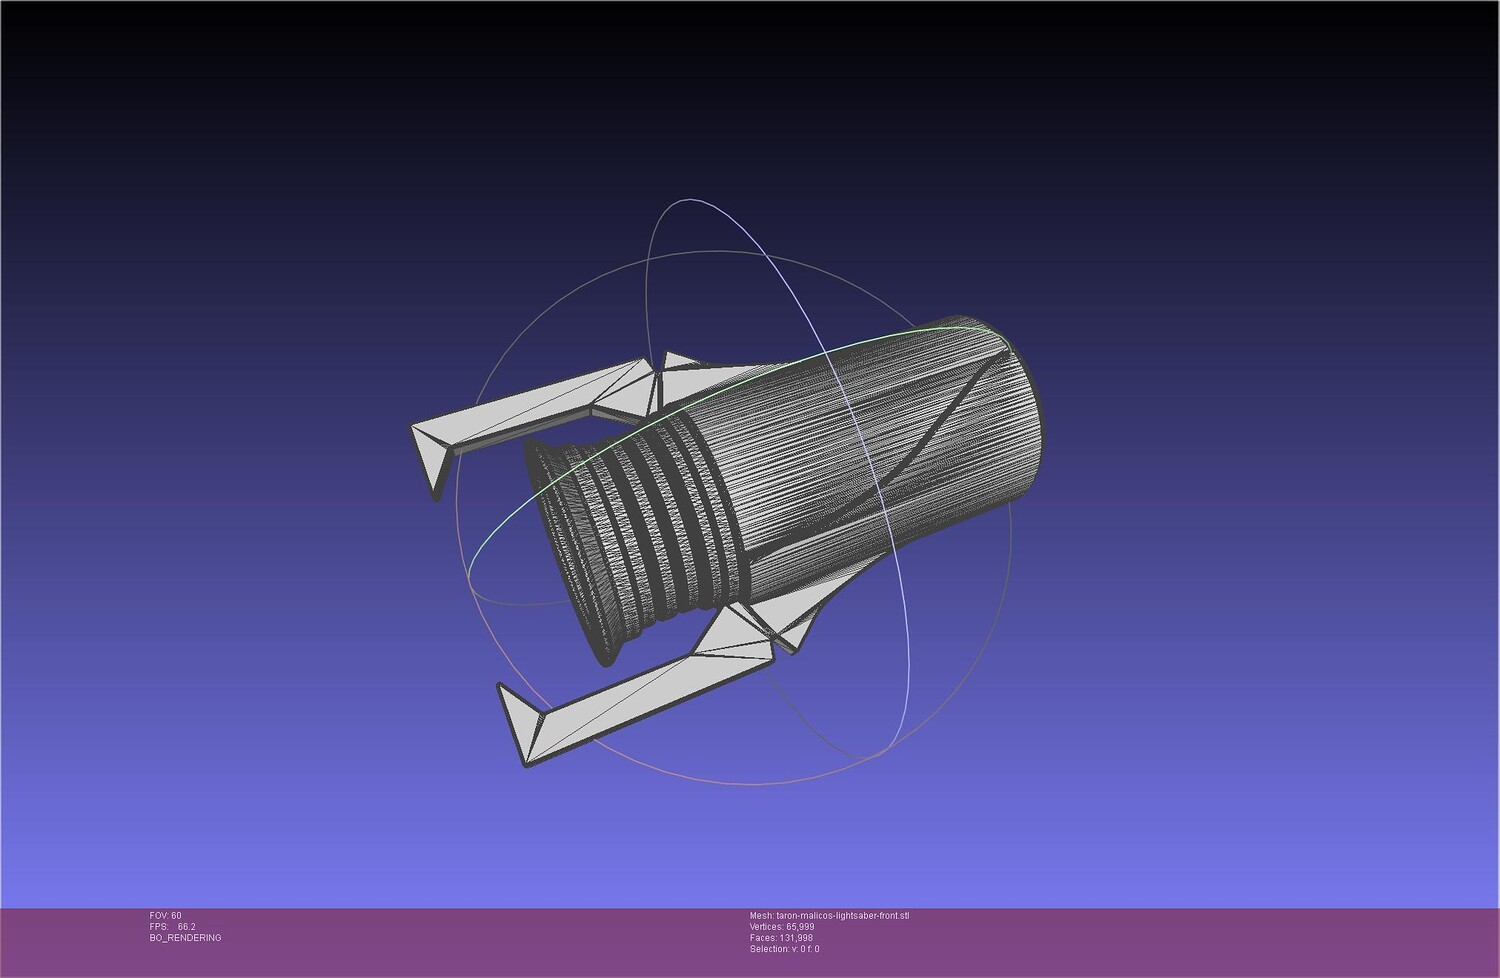Click the 'Vertices: 65,999' count
Viewport: 1500px width, 978px height.
point(782,927)
